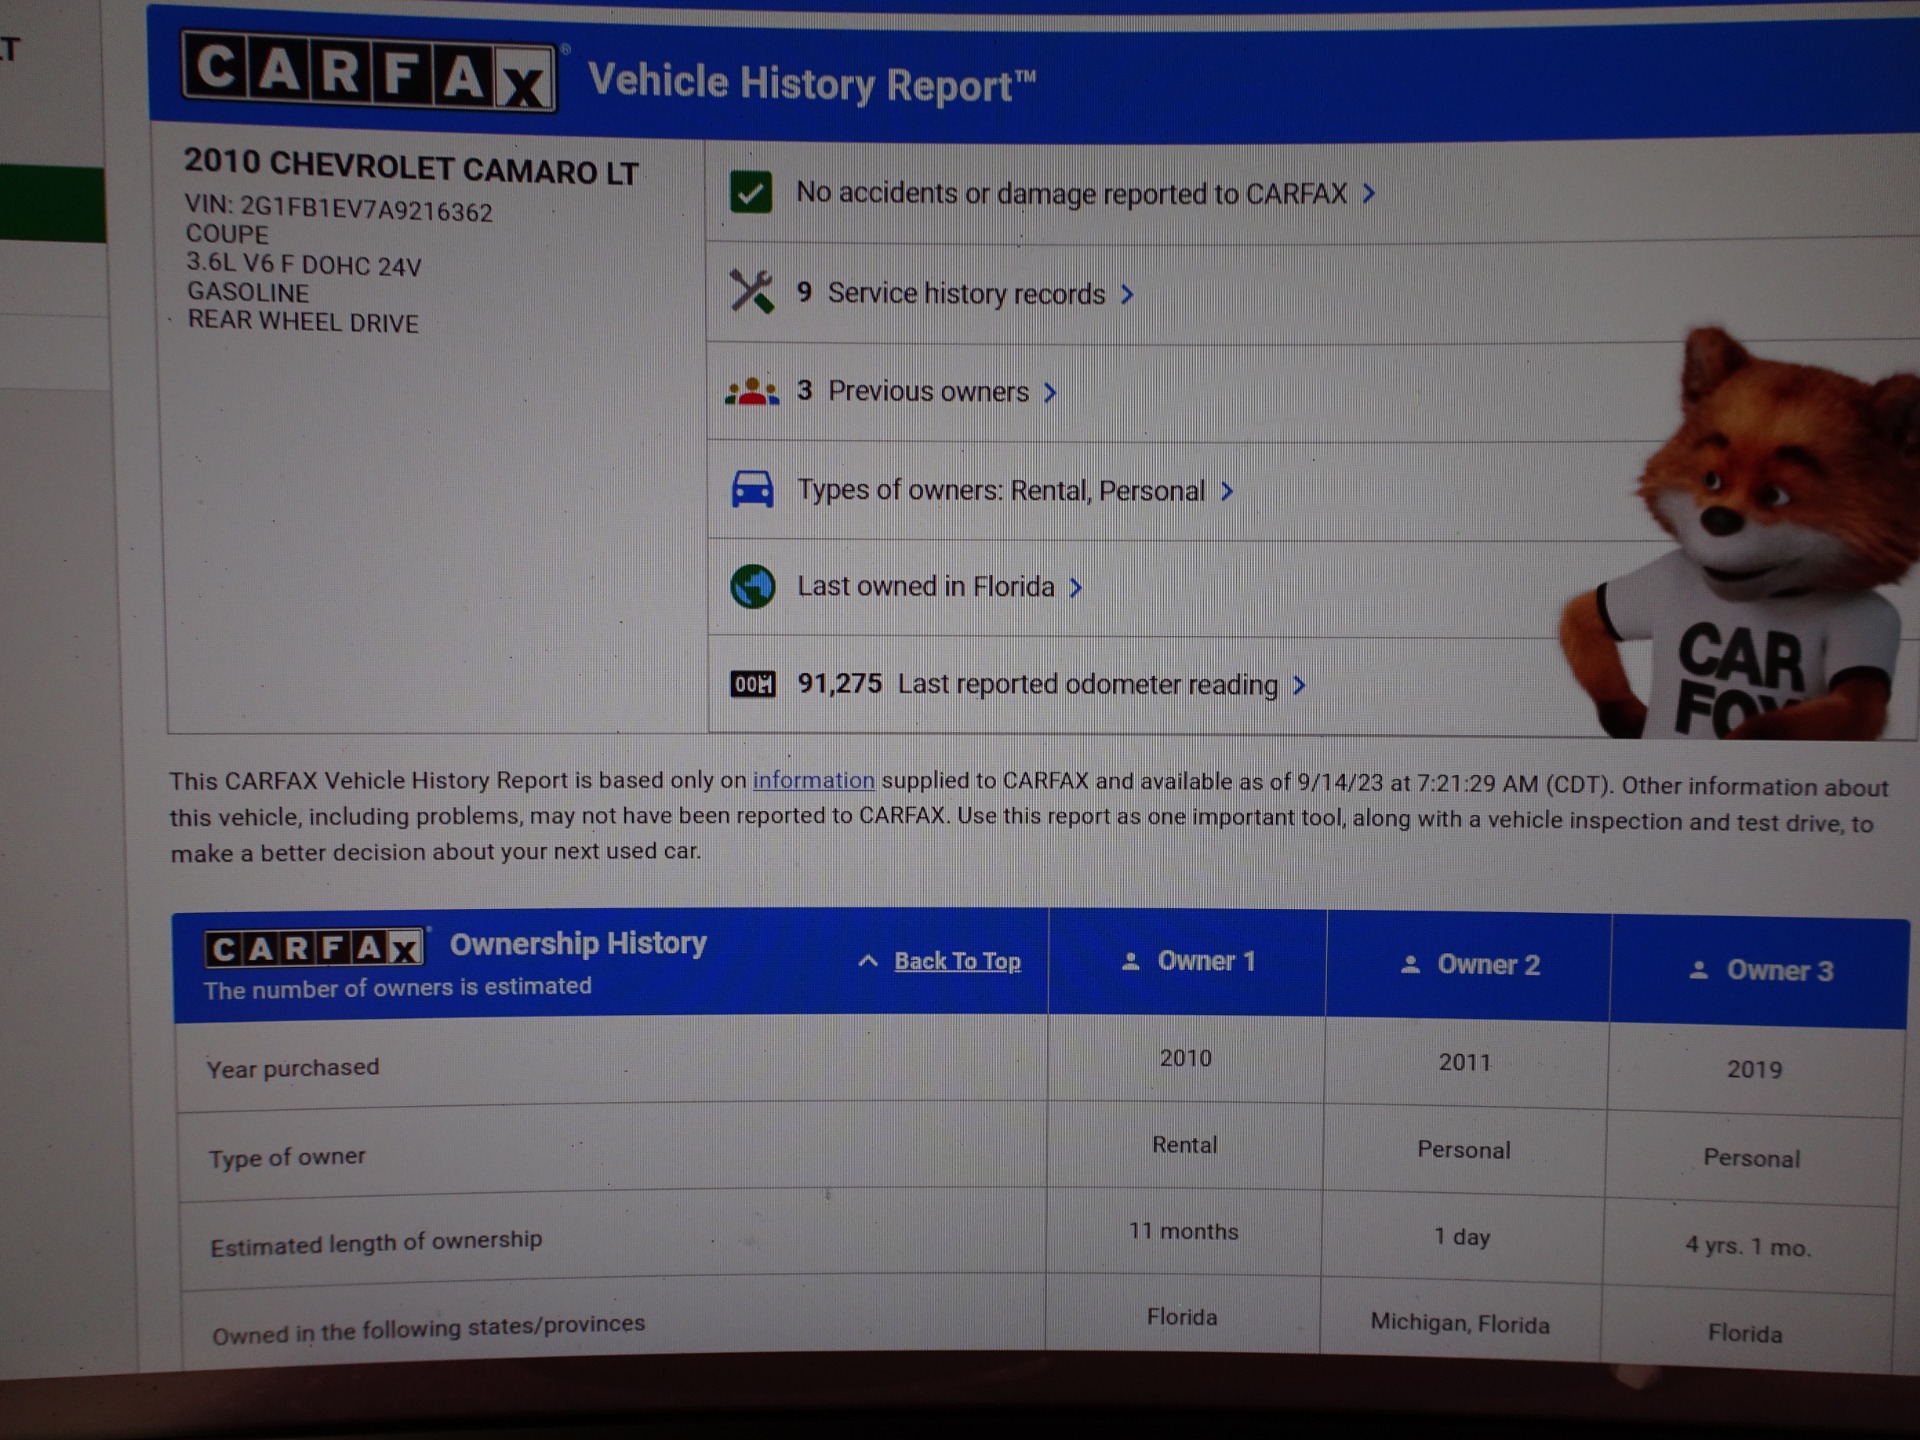Select the Owner 3 column header
Viewport: 1920px width, 1440px height.
tap(1760, 970)
